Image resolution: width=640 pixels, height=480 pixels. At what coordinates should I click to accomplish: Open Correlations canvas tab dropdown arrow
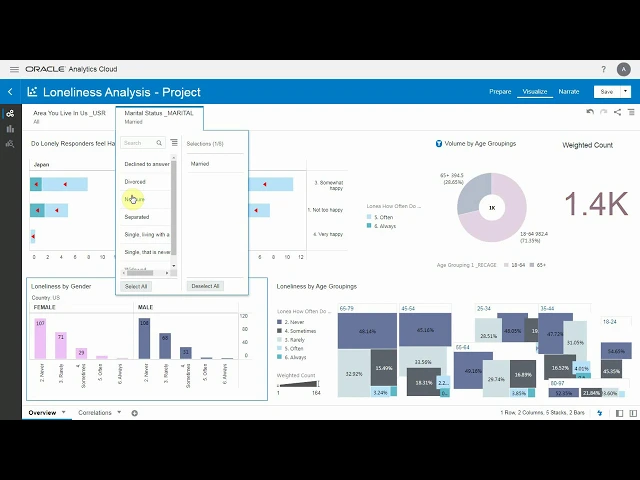pyautogui.click(x=119, y=412)
